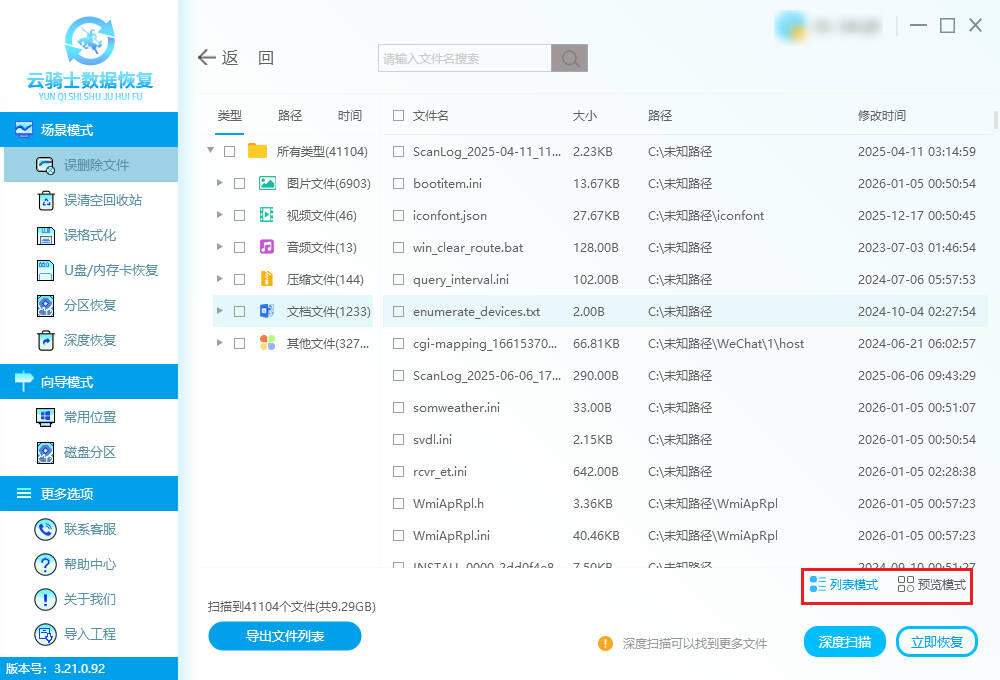
Task: Click the 导入工程 import icon
Action: [45, 634]
